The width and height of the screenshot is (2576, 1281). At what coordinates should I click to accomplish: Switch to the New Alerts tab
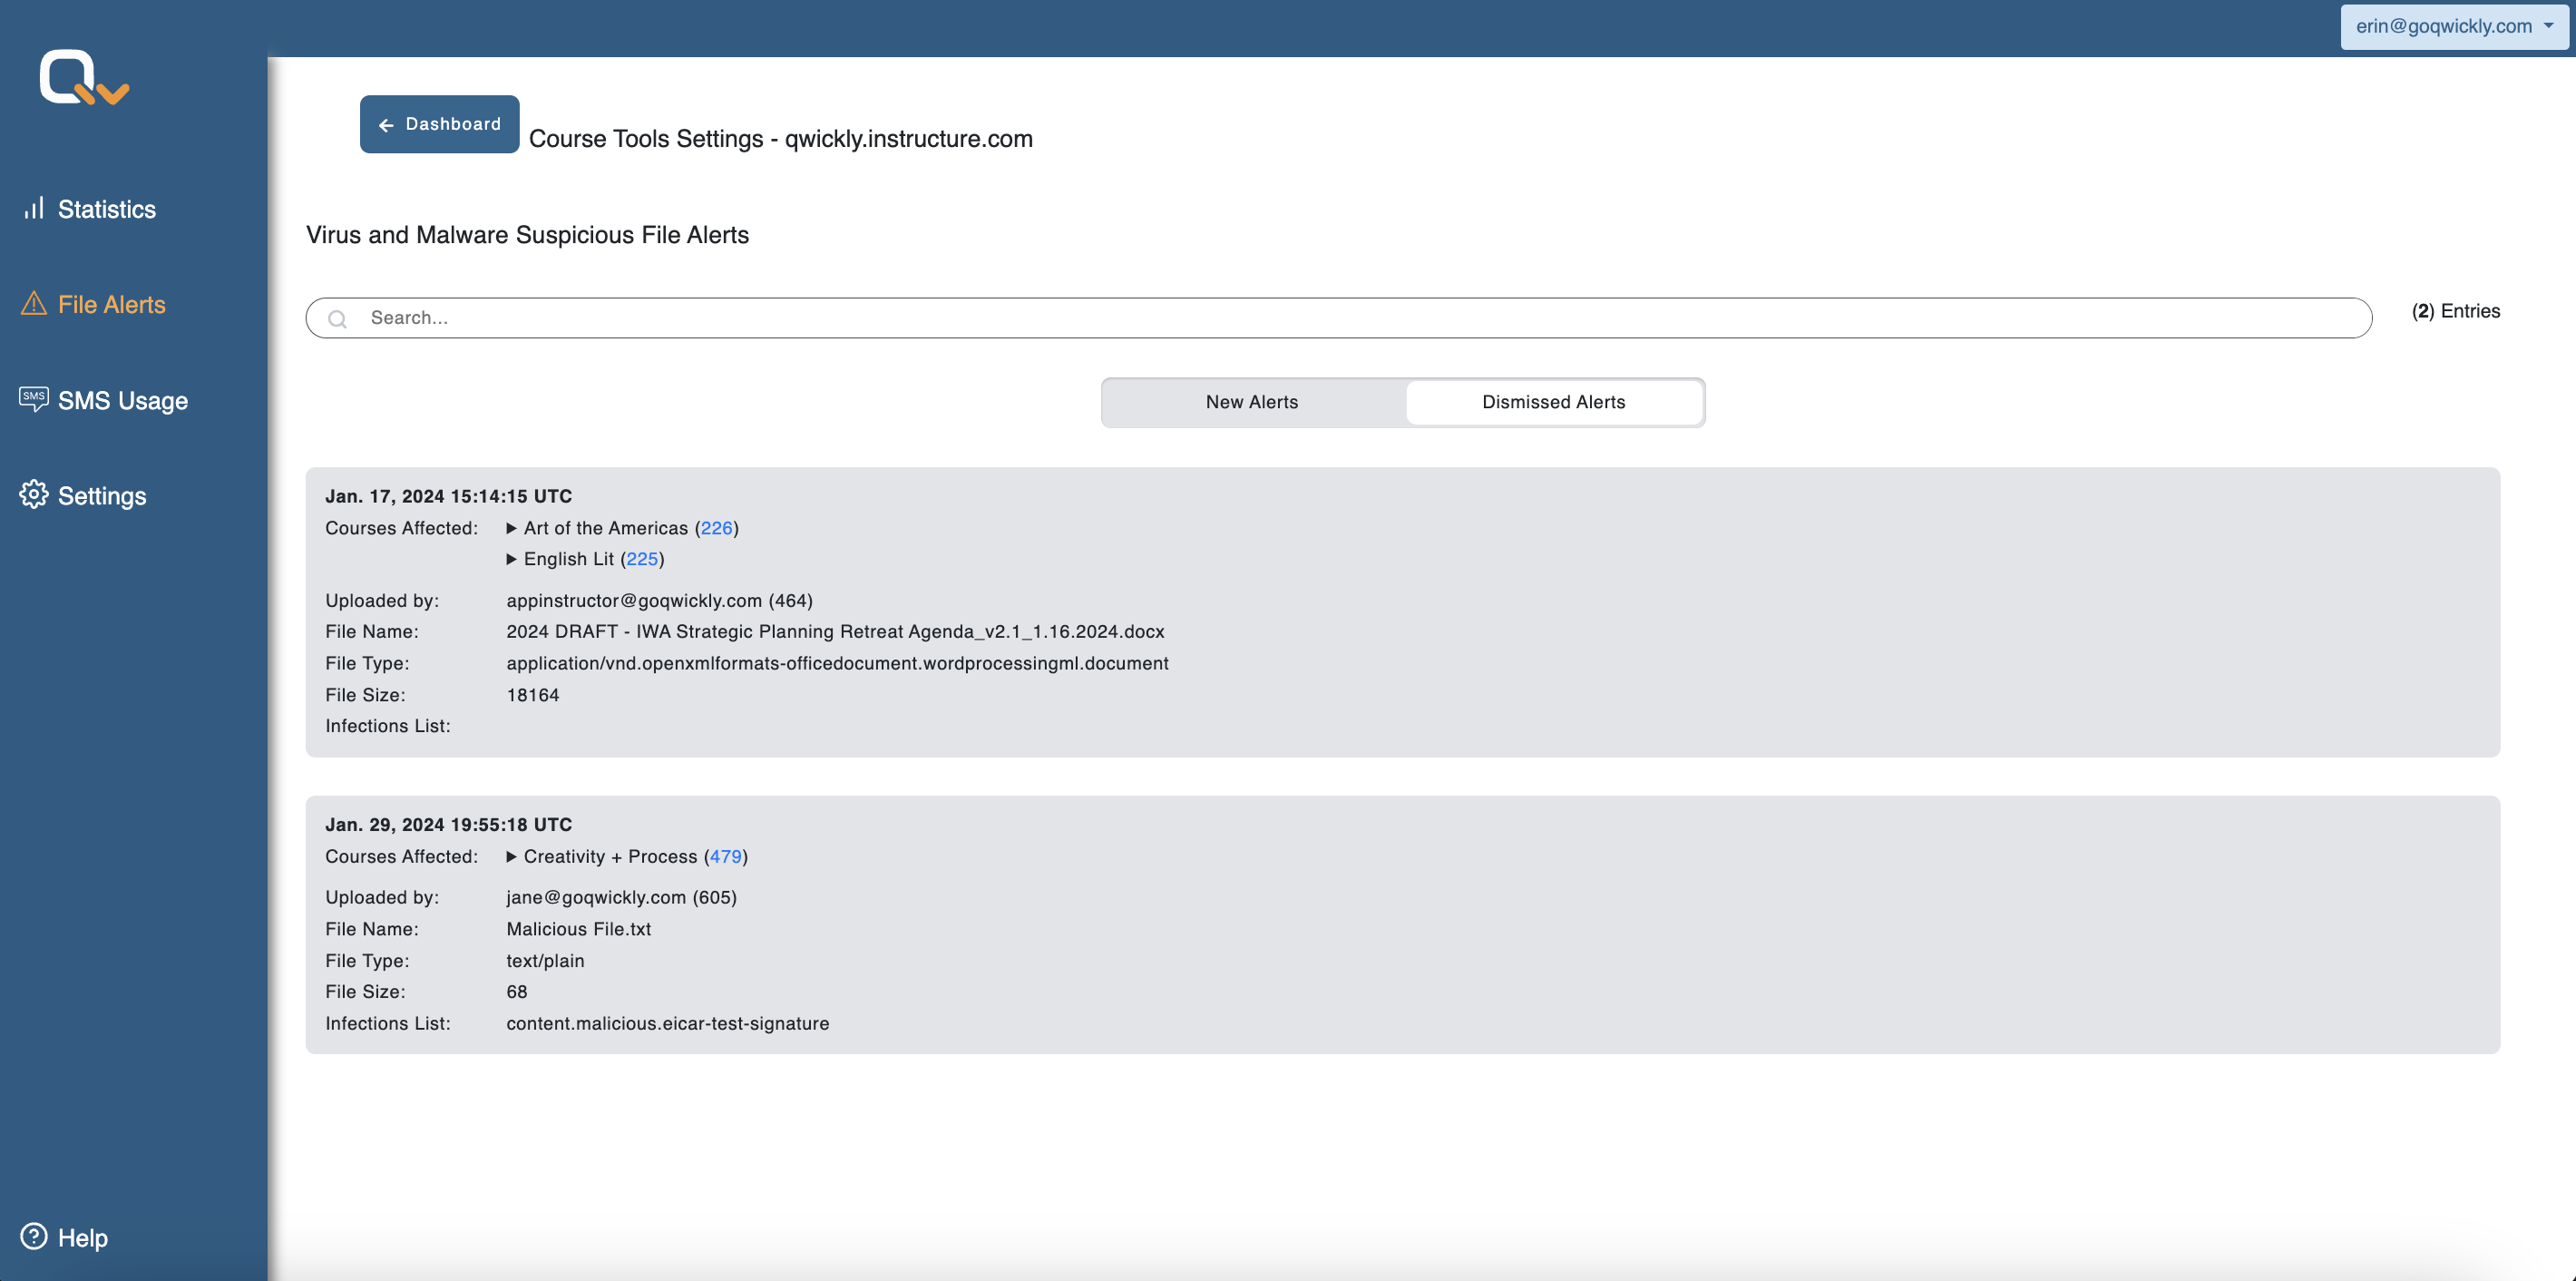click(1252, 402)
